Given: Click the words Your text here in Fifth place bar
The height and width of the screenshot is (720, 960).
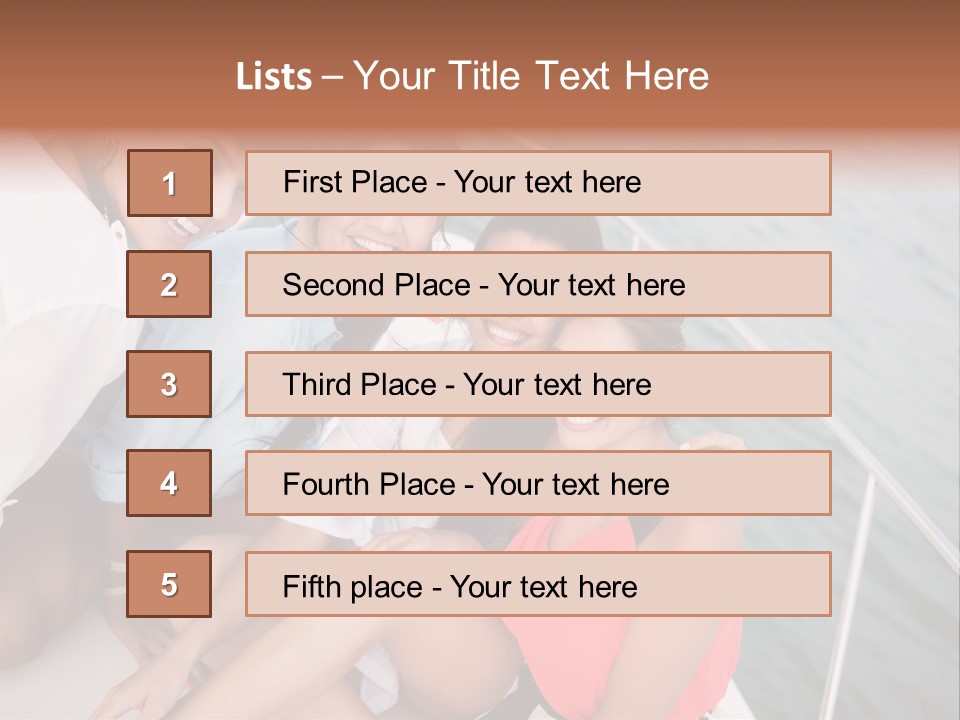Looking at the screenshot, I should (544, 587).
